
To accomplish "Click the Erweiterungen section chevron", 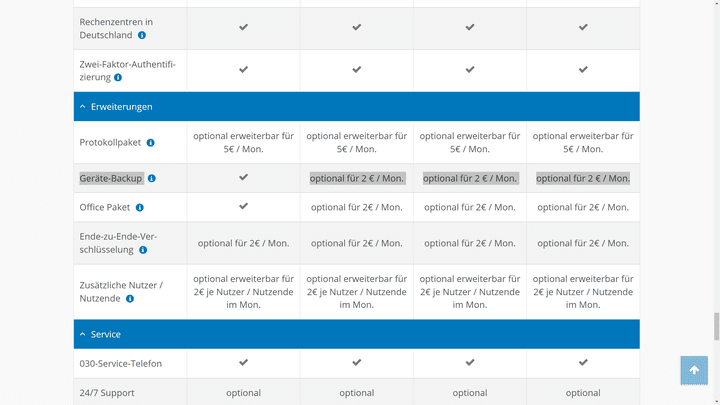I will click(82, 106).
